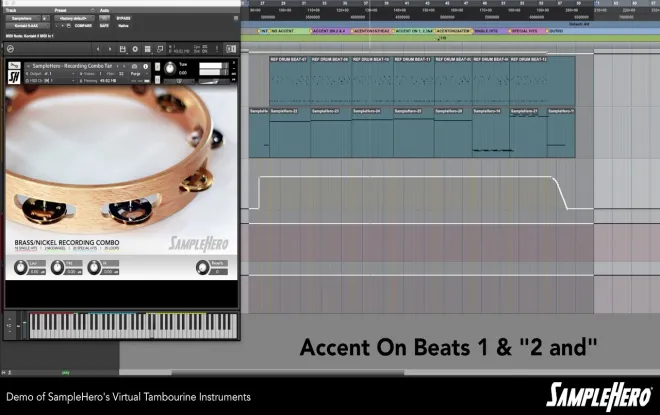Go to previous instrument in Kontakt toolbar
Image resolution: width=660 pixels, height=415 pixels.
pos(98,49)
